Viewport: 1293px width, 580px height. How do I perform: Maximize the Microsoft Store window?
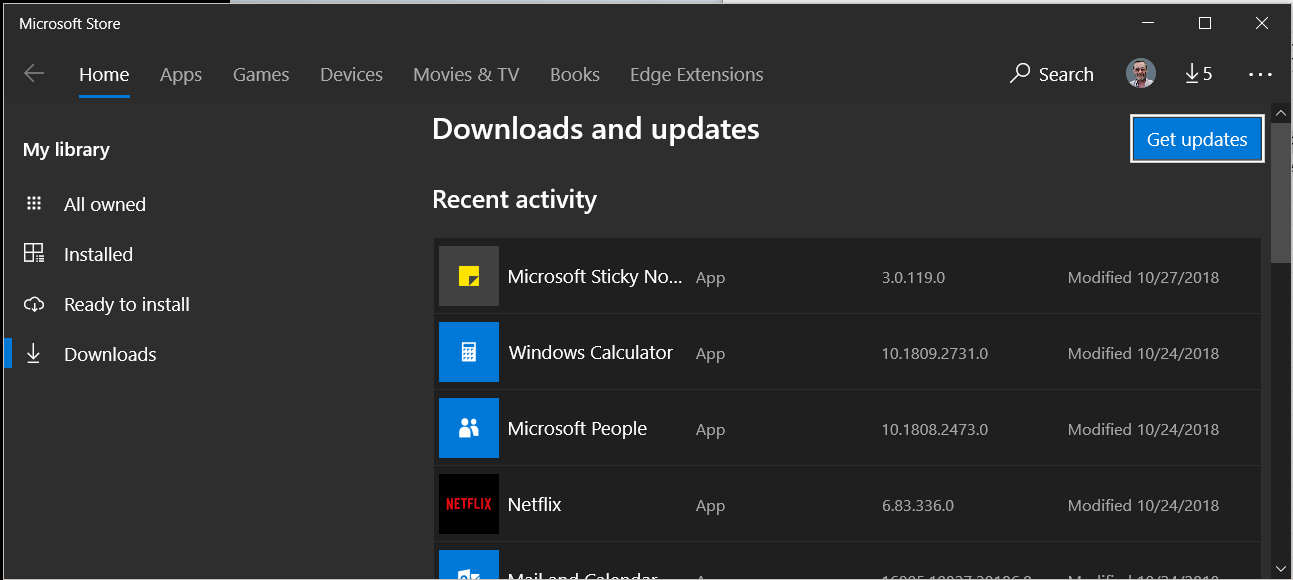point(1205,23)
